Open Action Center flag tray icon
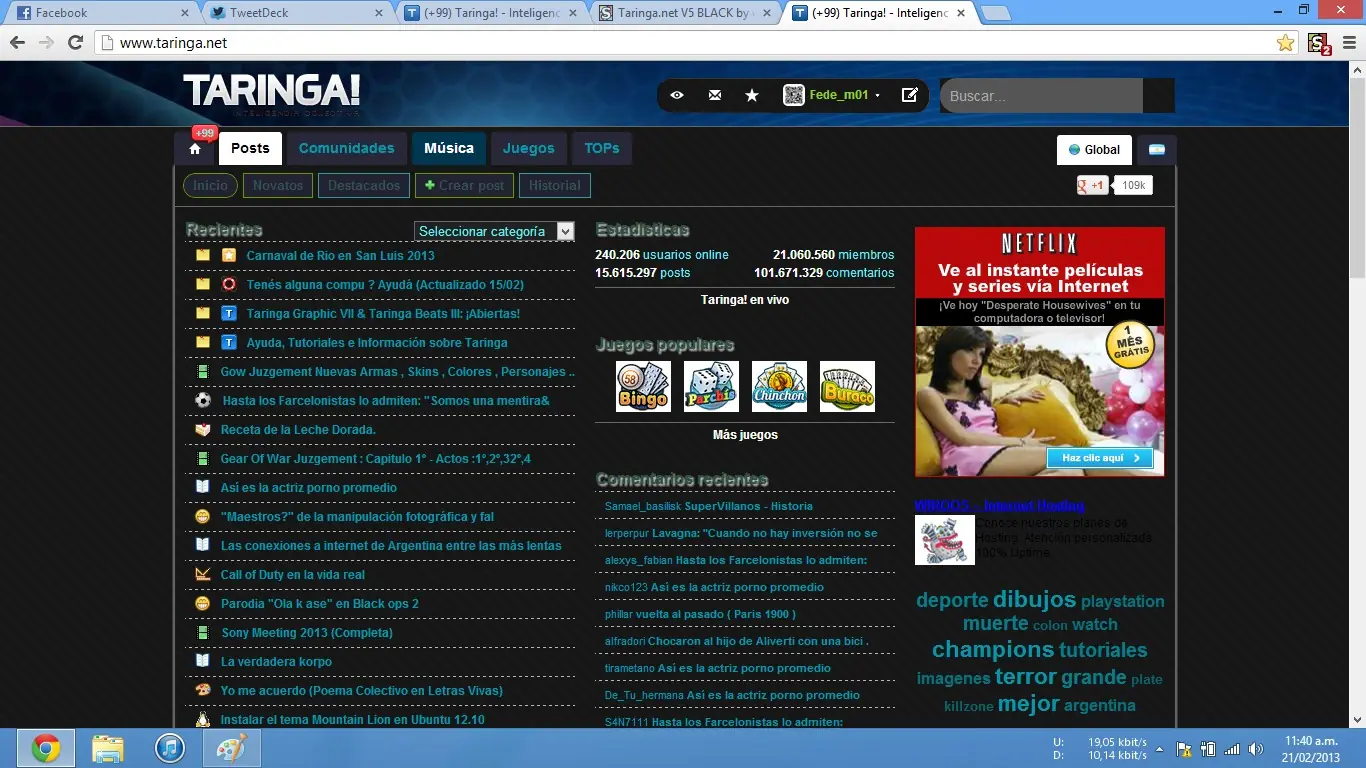Viewport: 1366px width, 768px height. [1183, 749]
